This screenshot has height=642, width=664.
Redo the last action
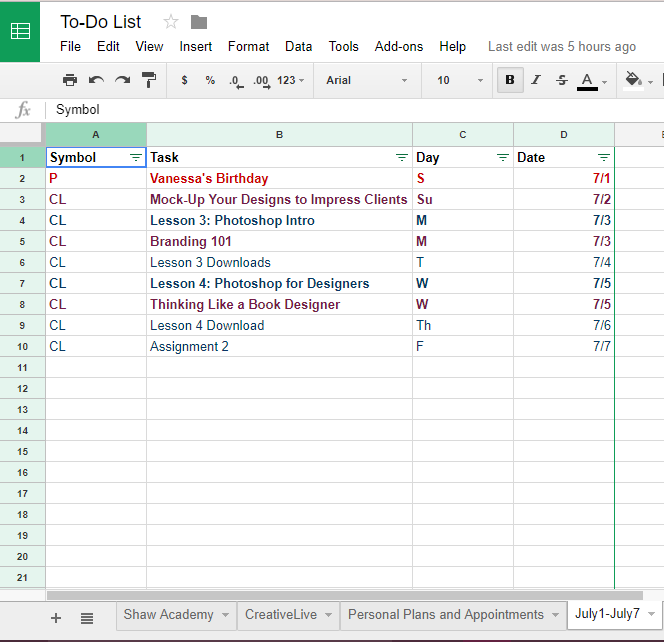click(122, 80)
